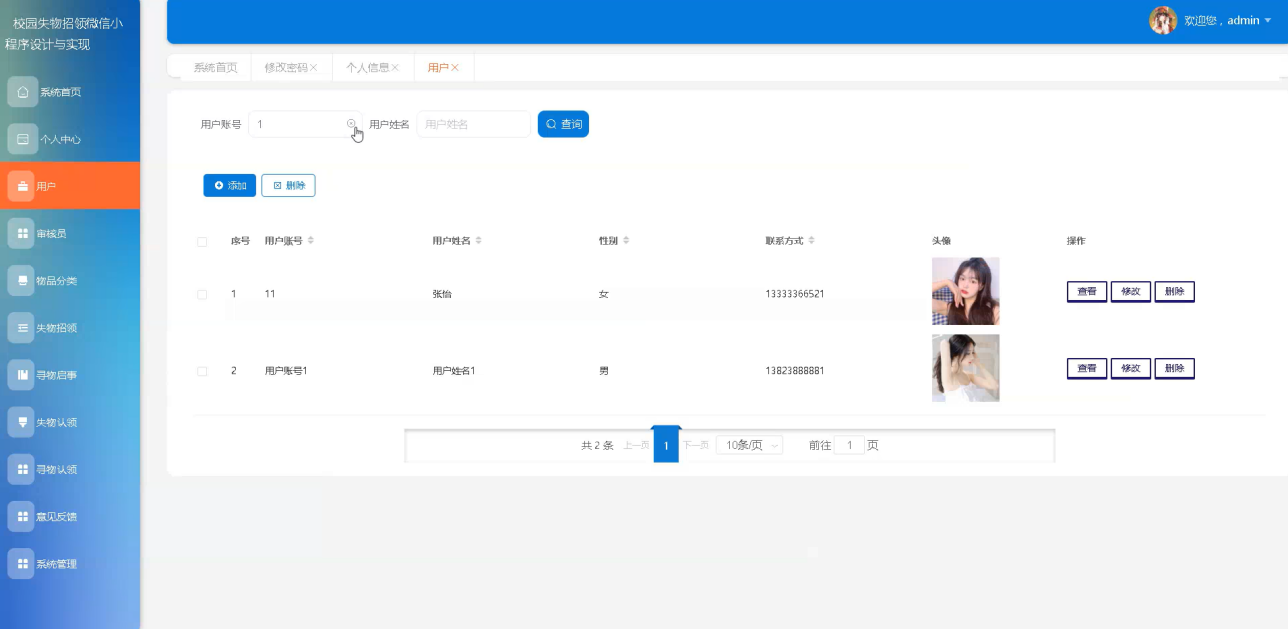Click the 上一页 previous page button
Viewport: 1288px width, 629px height.
coord(636,446)
